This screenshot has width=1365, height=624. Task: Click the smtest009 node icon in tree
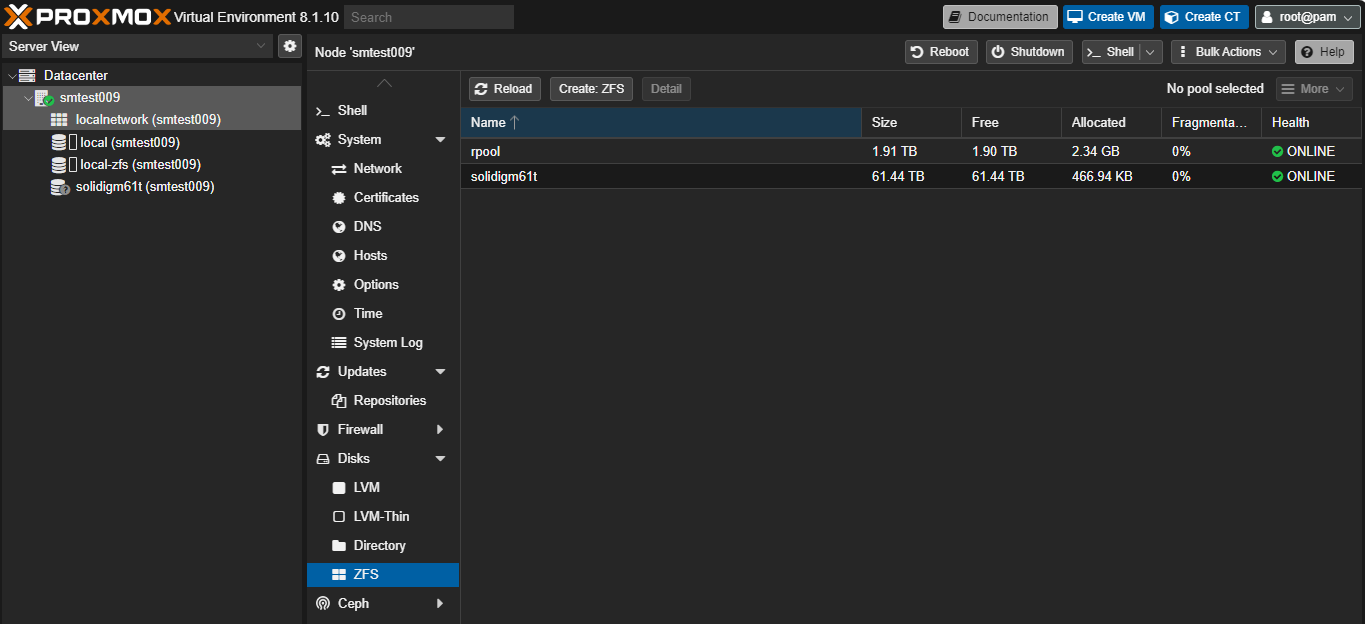pos(43,98)
